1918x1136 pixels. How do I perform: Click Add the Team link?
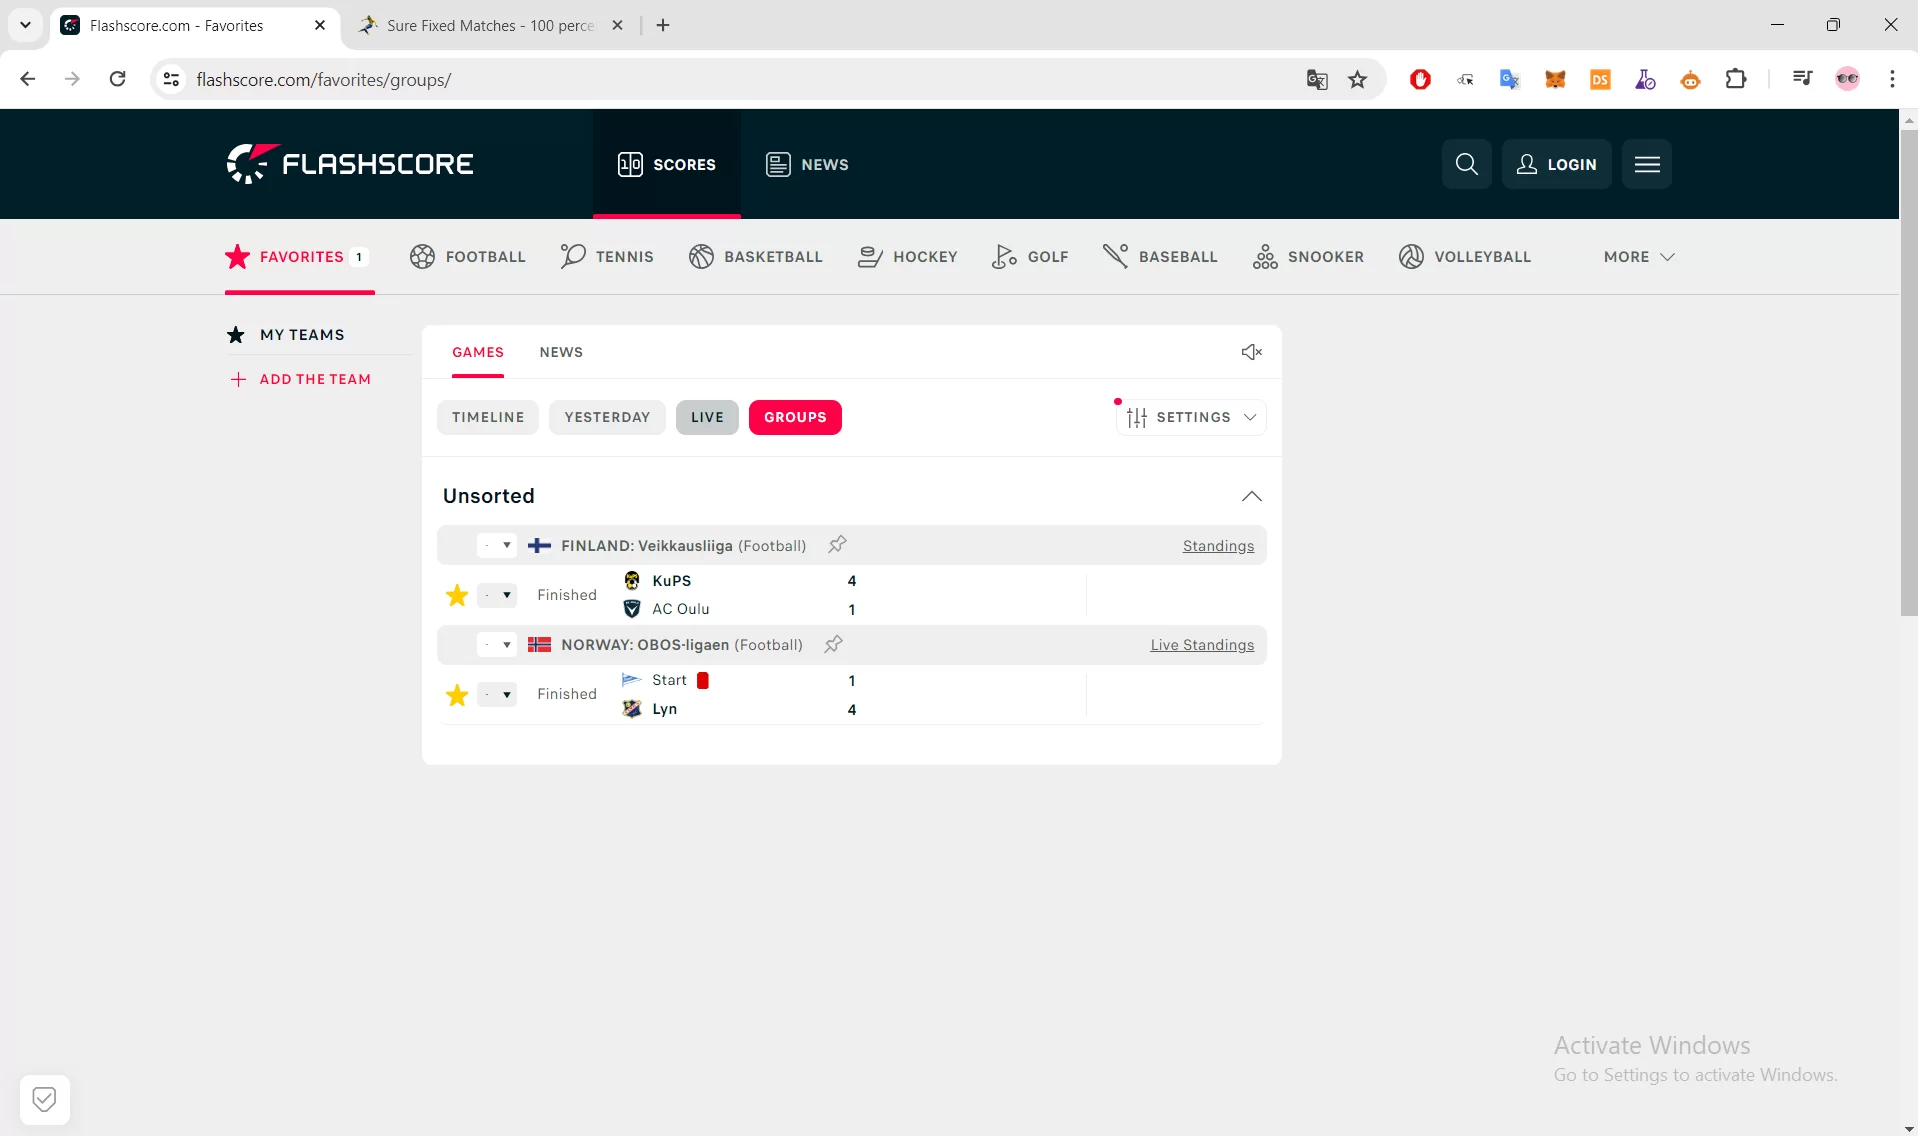[x=300, y=379]
